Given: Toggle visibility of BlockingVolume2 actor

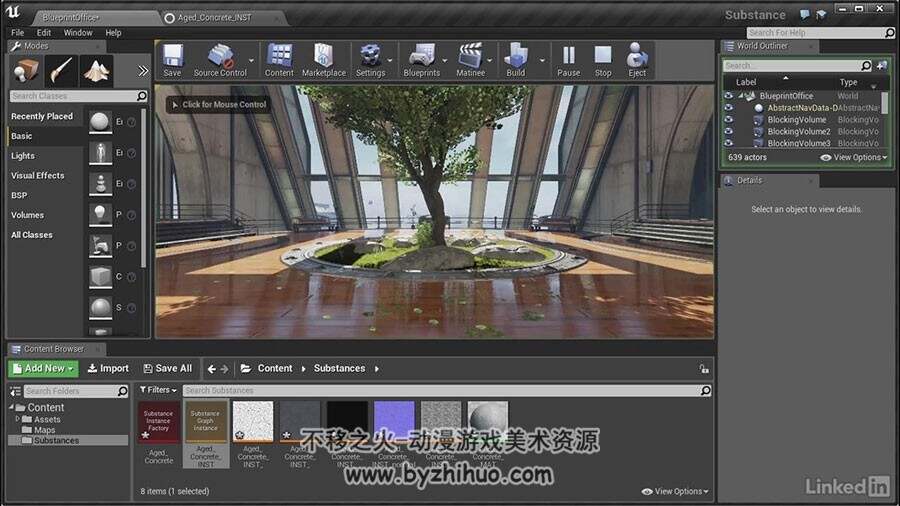Looking at the screenshot, I should (728, 131).
